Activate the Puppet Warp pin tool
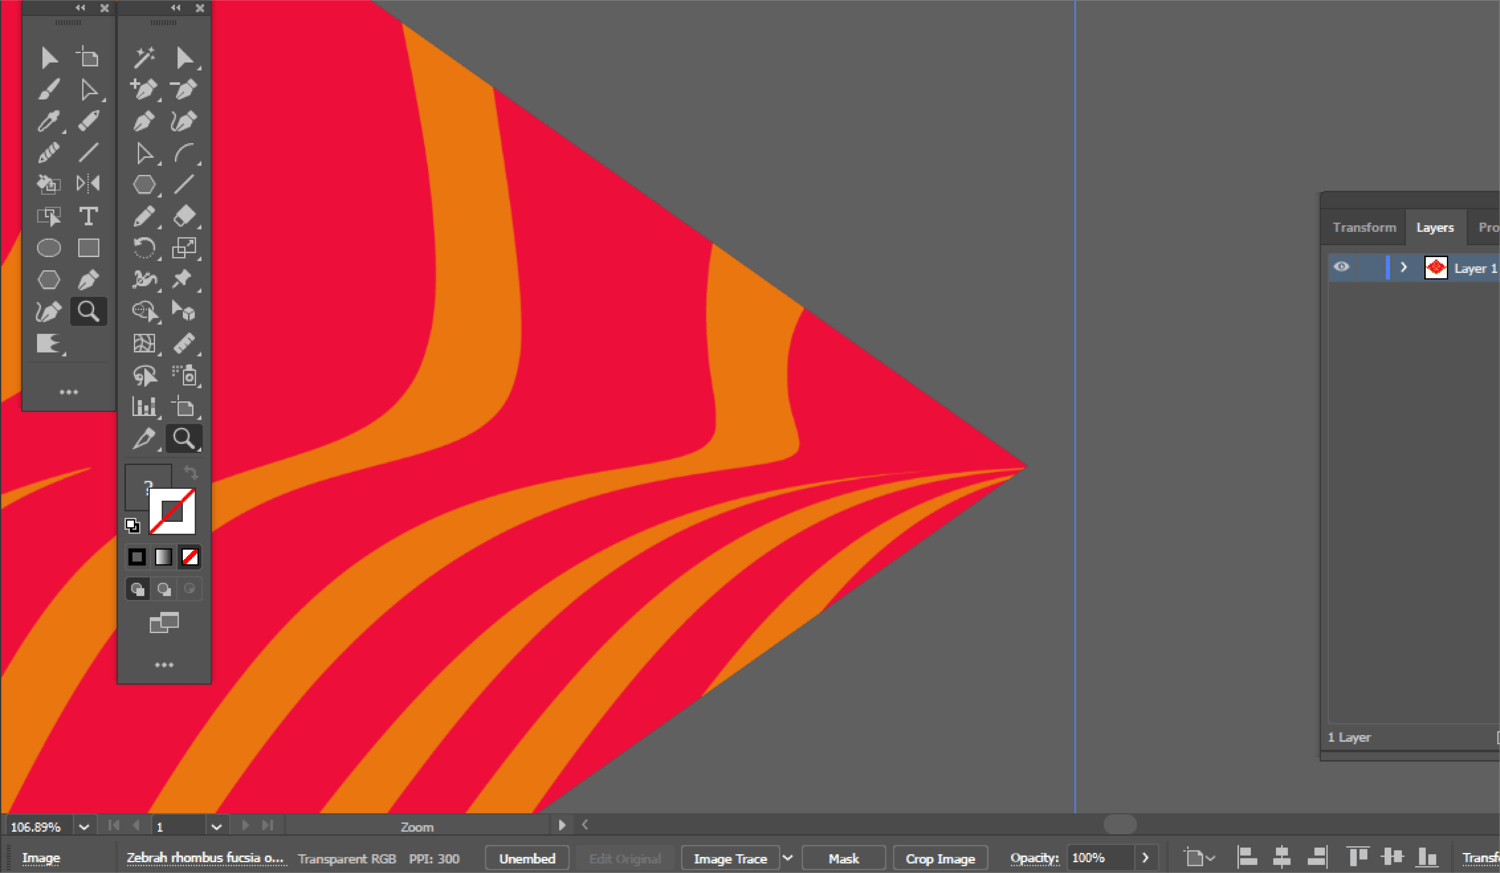 (184, 279)
